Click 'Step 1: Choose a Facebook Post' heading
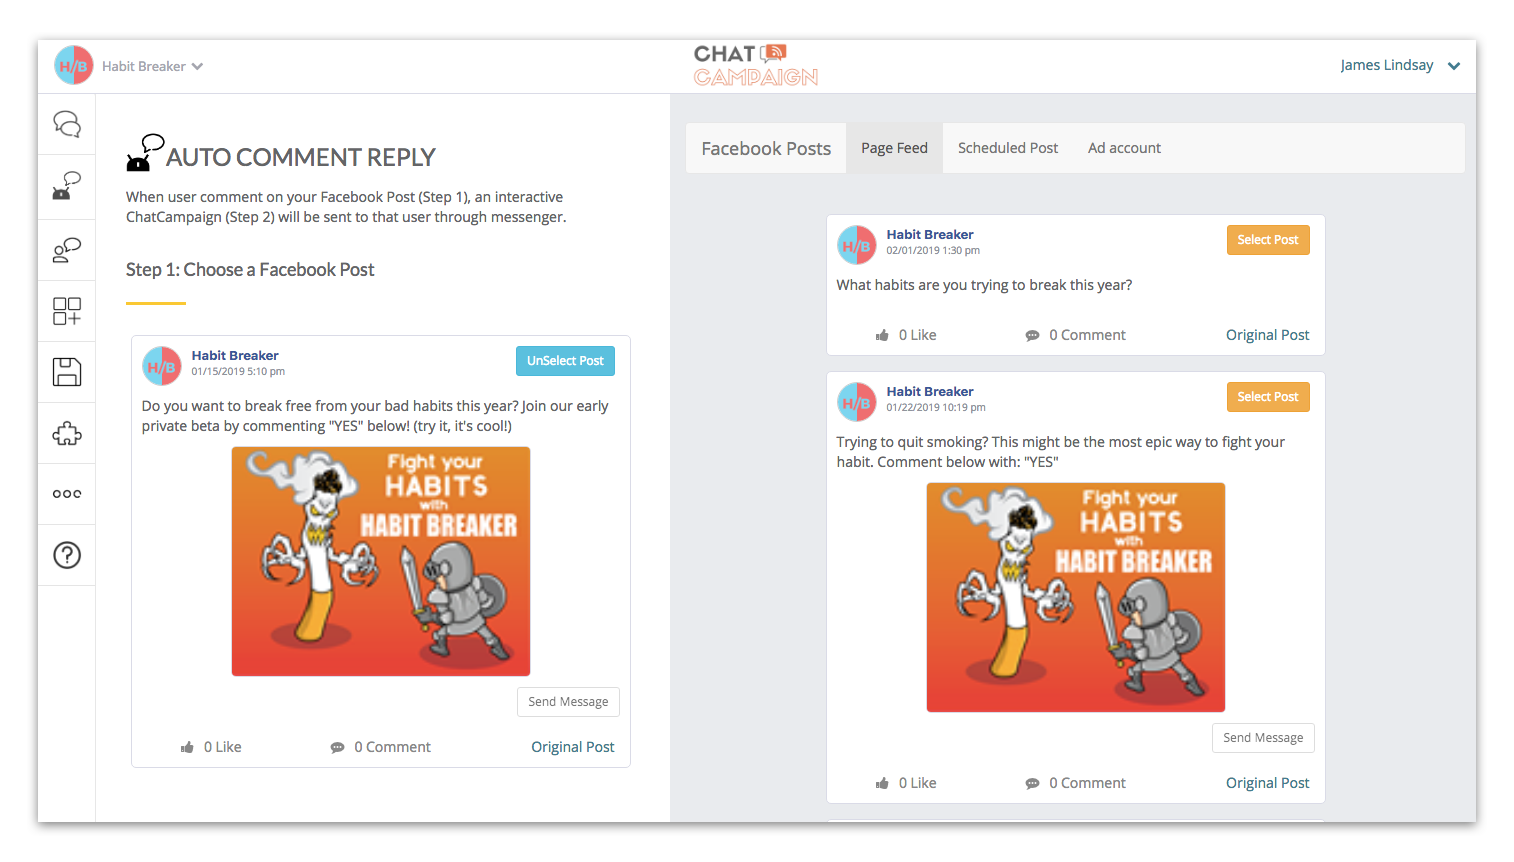1514x862 pixels. pyautogui.click(x=250, y=270)
